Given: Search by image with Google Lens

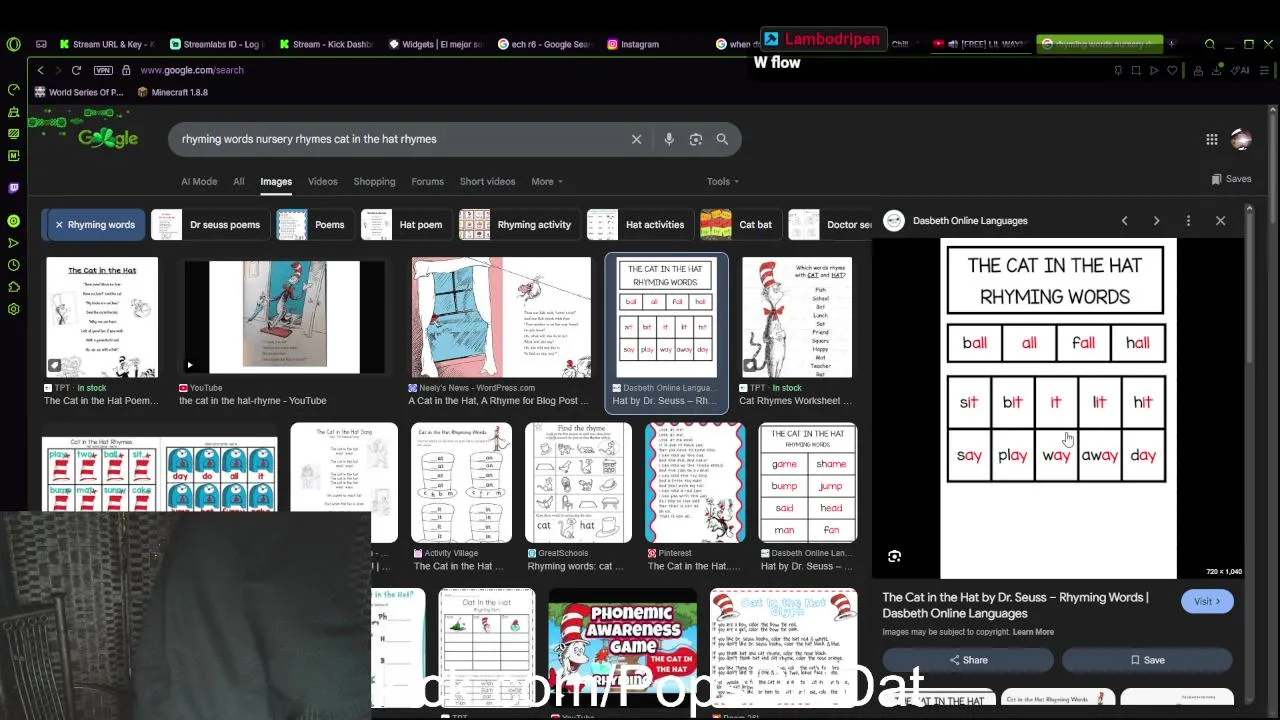Looking at the screenshot, I should click(696, 139).
